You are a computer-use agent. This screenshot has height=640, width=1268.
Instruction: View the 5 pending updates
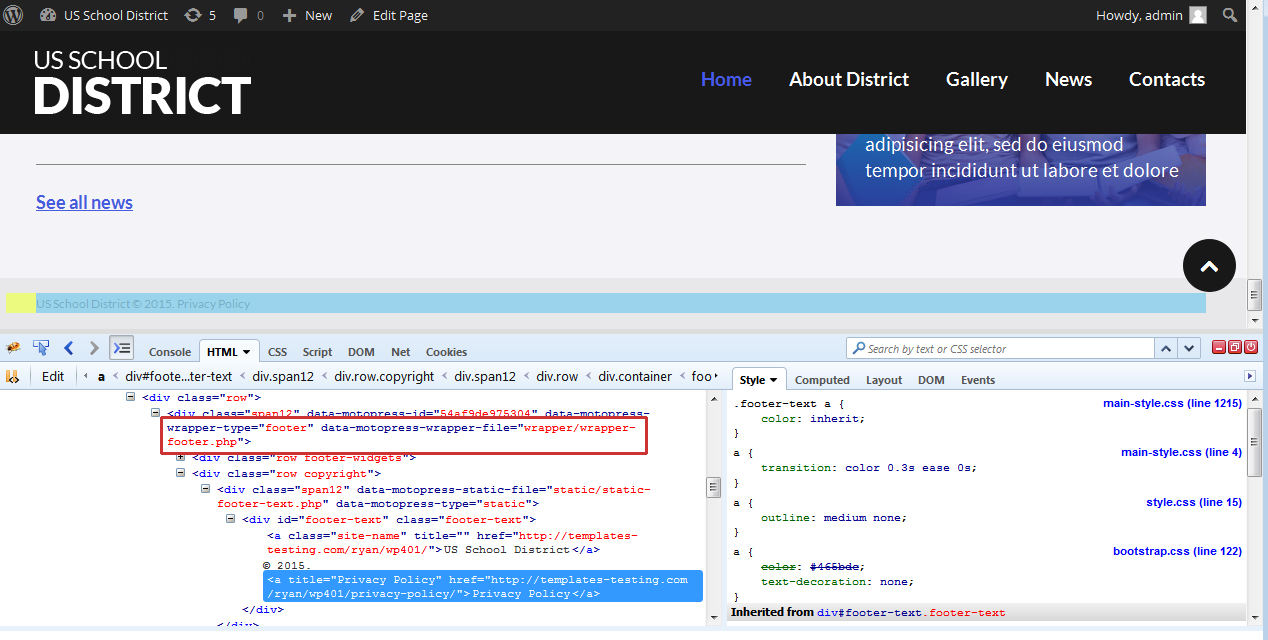point(200,15)
